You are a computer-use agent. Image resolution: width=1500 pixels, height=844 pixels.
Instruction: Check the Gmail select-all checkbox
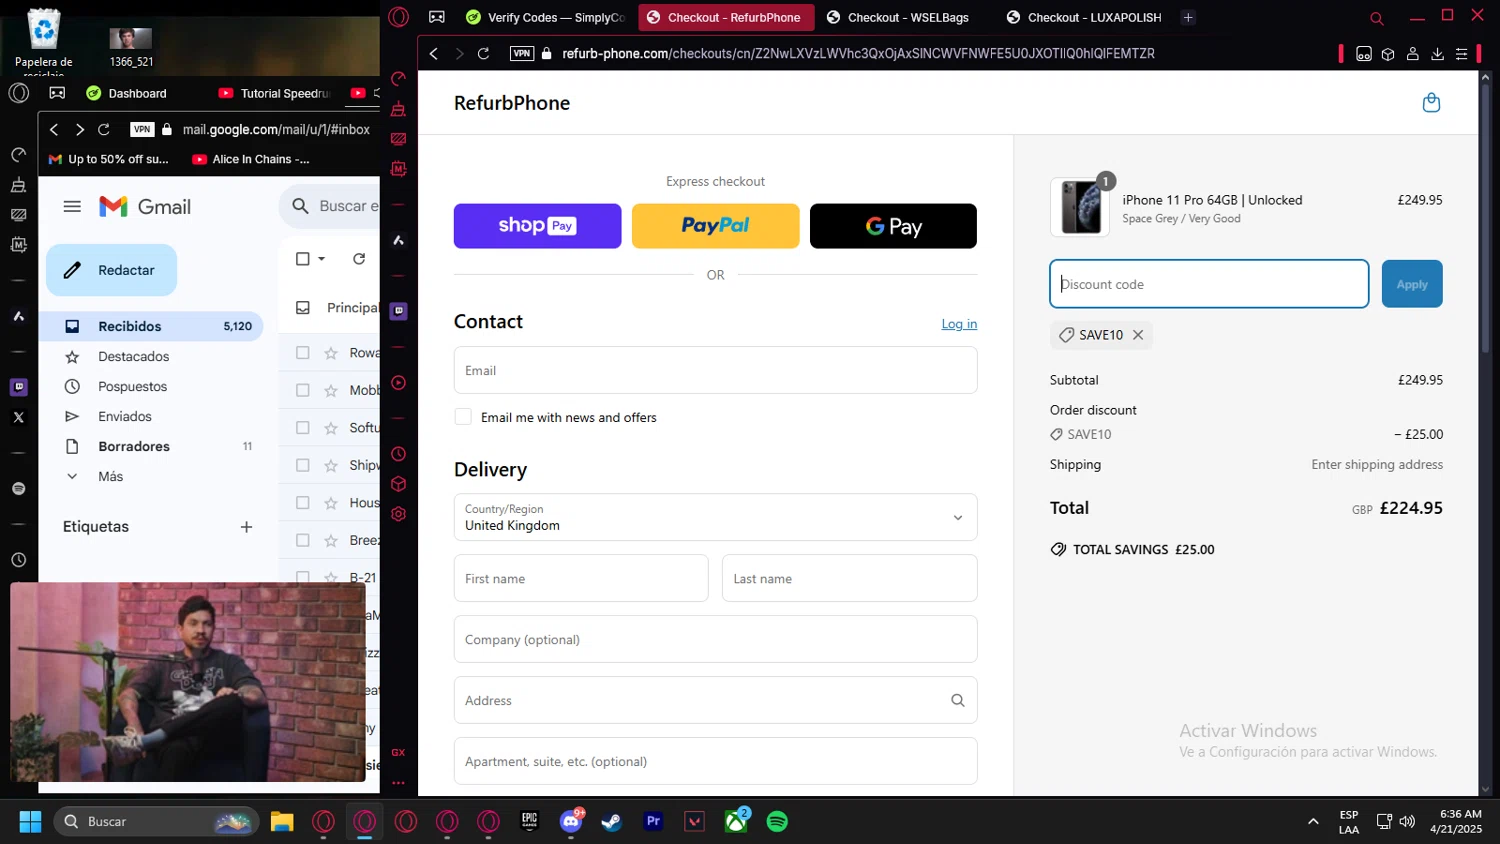[x=303, y=259]
